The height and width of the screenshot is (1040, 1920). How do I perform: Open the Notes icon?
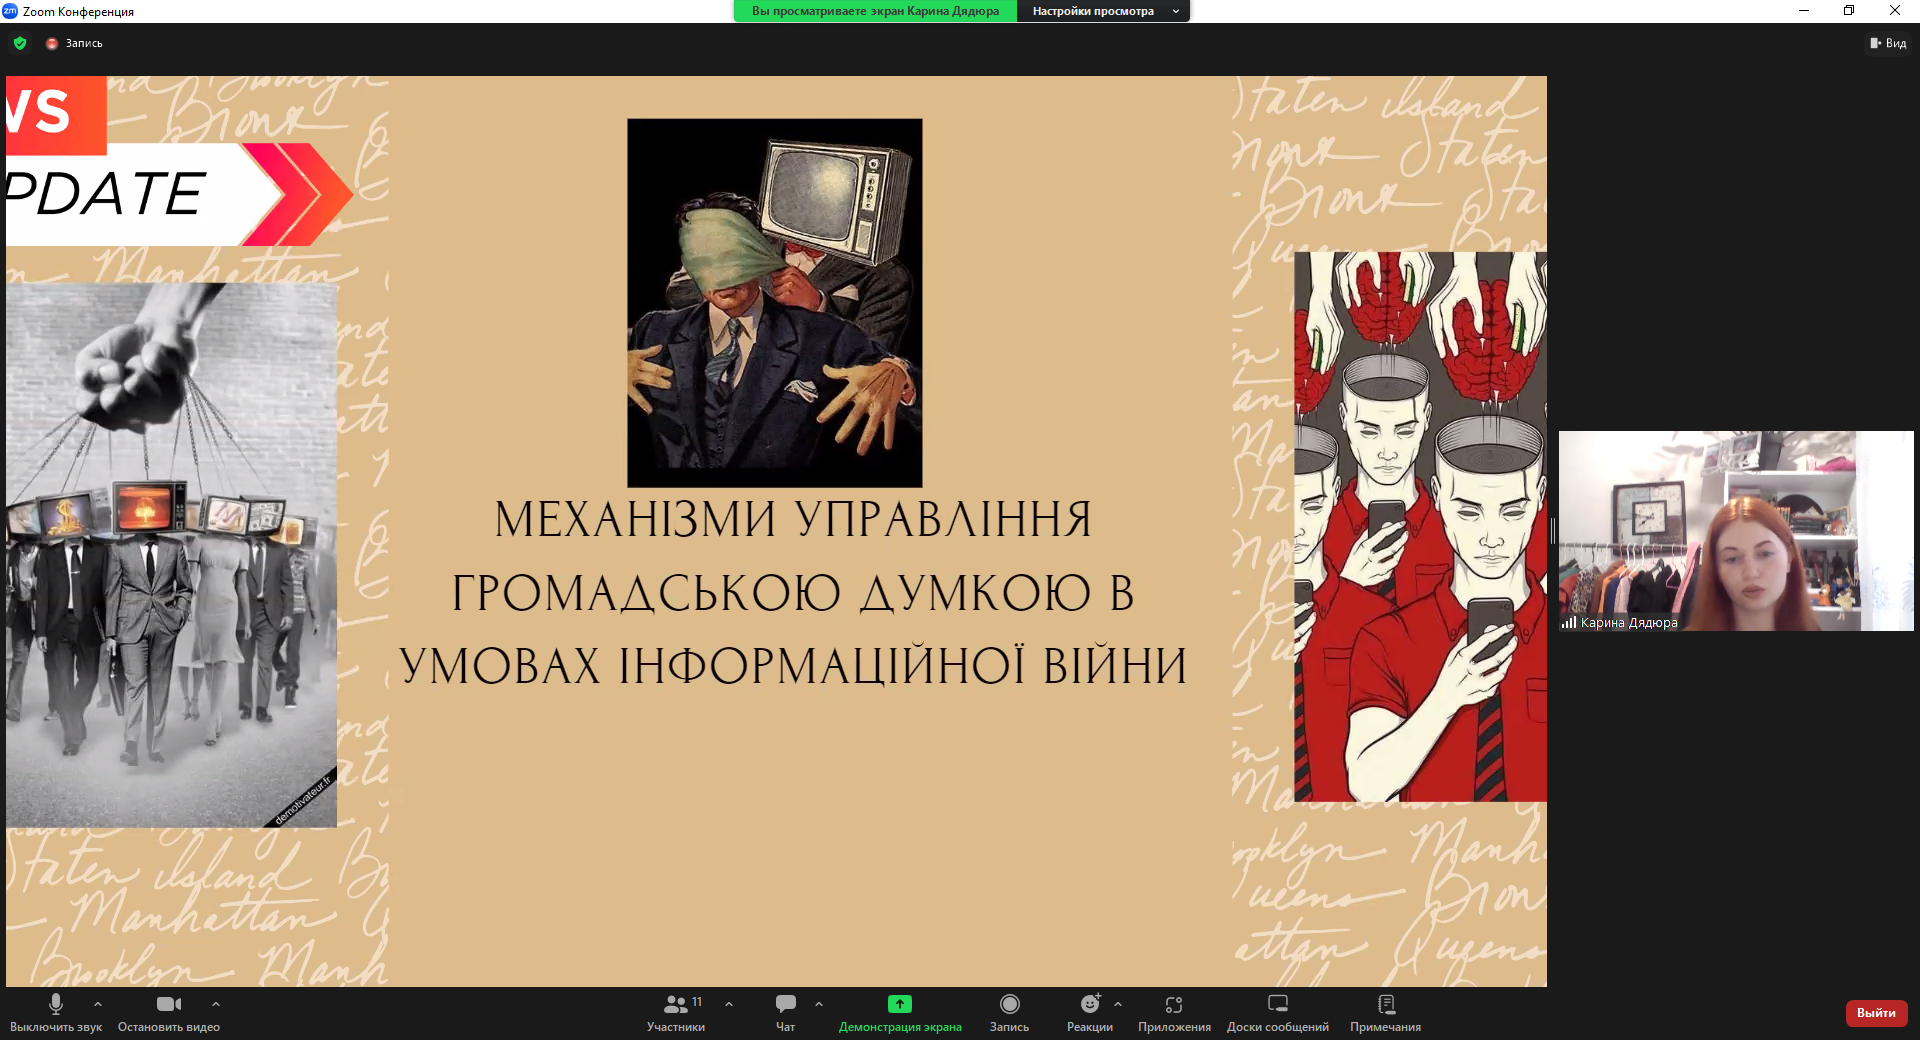coord(1386,1004)
